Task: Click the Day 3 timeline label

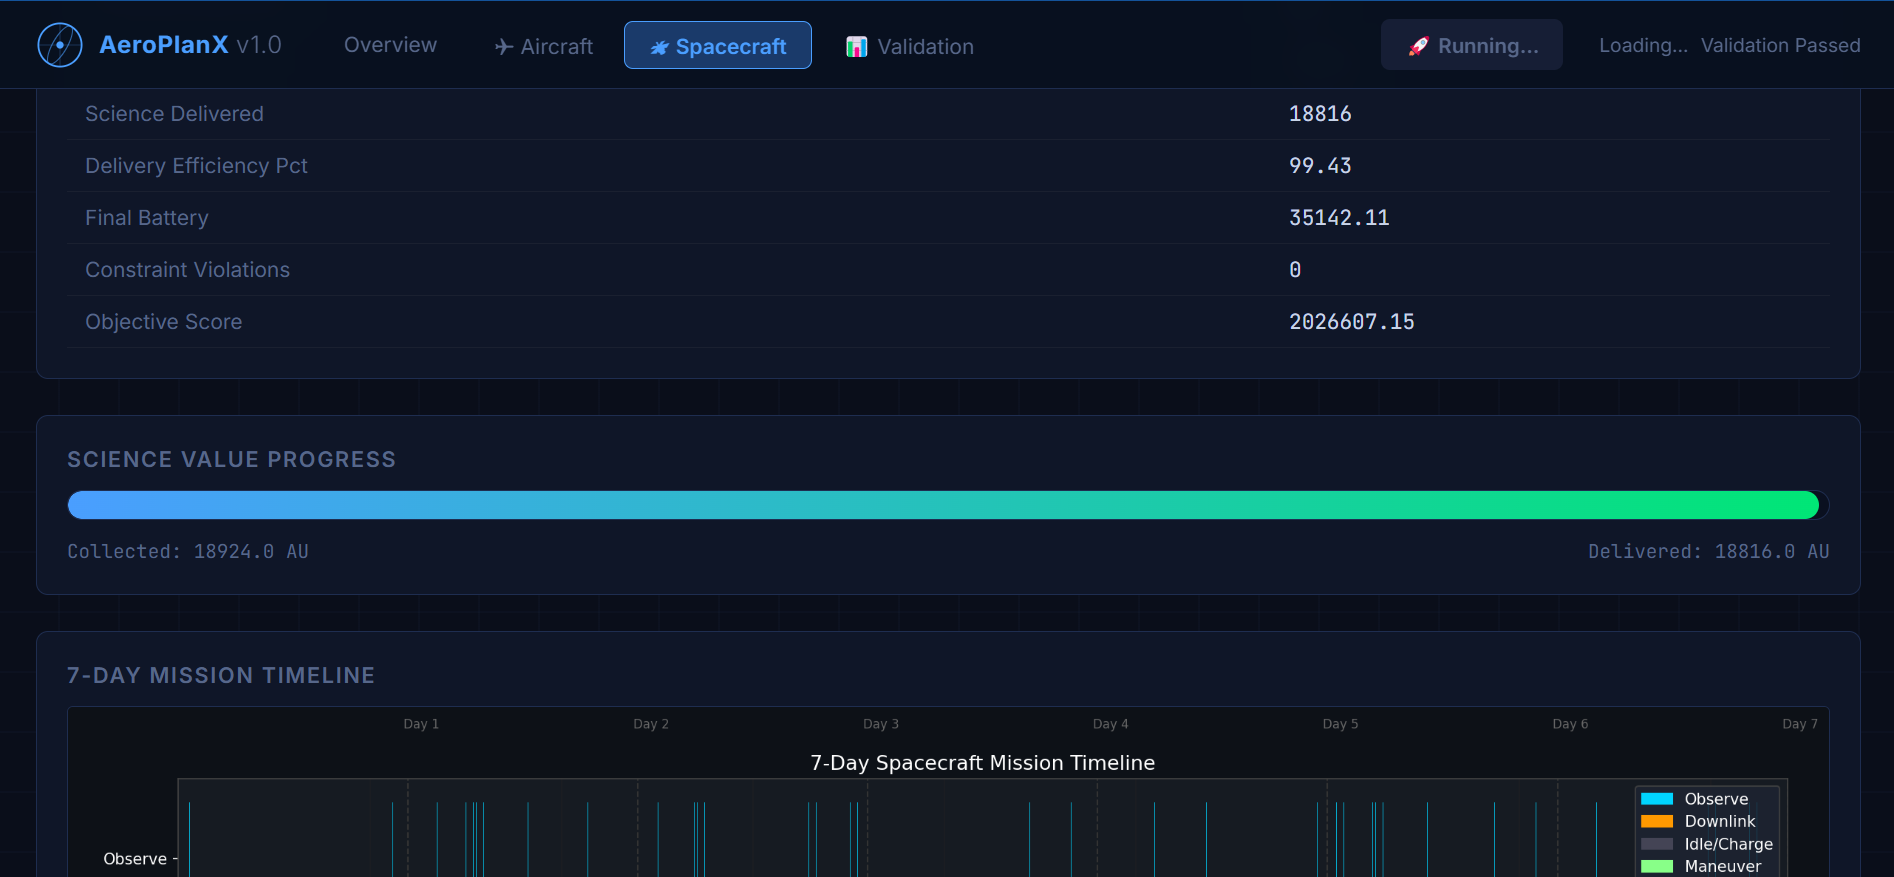Action: pyautogui.click(x=881, y=724)
